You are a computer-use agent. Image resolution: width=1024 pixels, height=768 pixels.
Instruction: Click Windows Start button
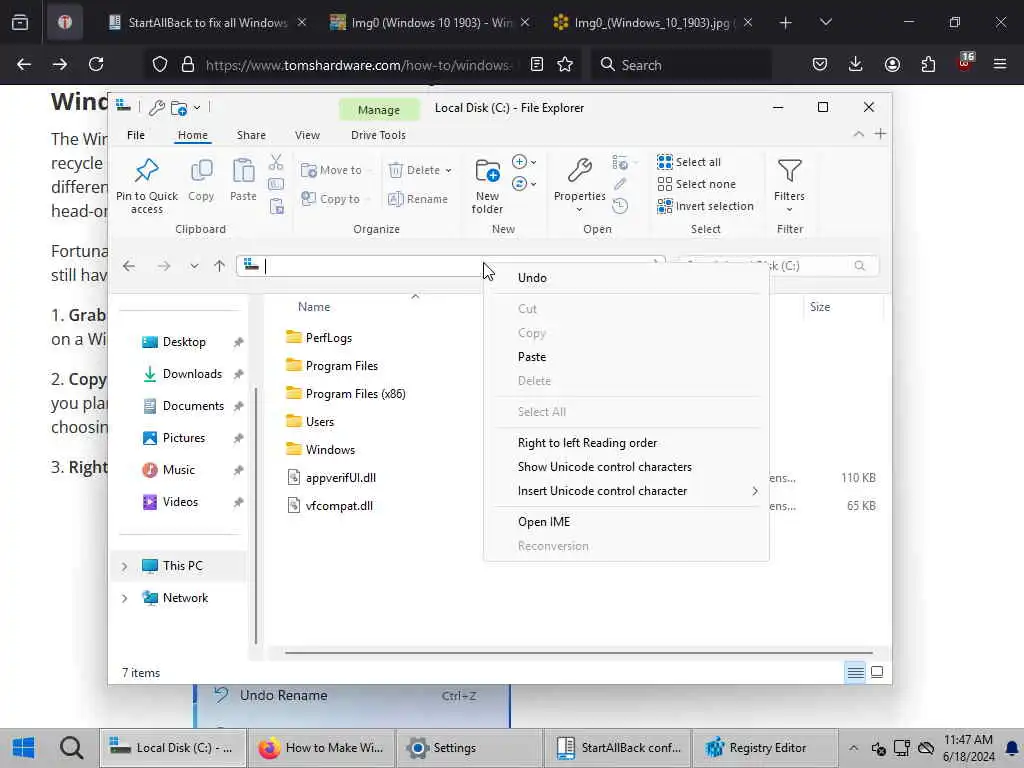click(x=24, y=748)
